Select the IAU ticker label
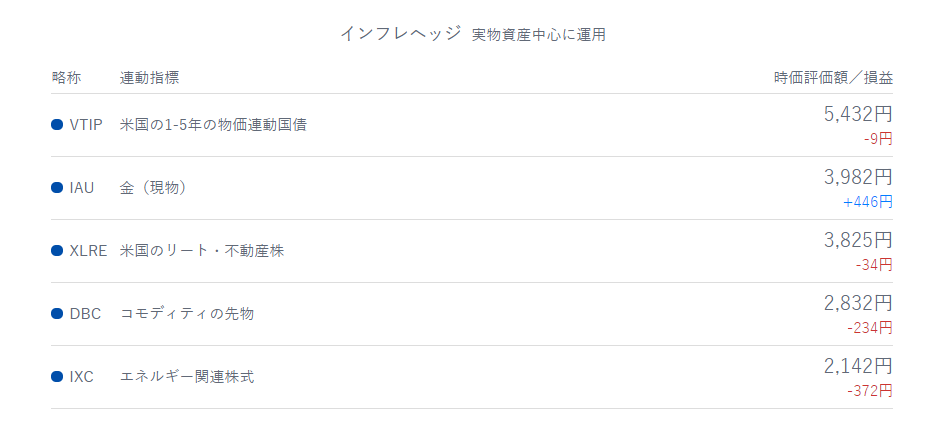Viewport: 952px width, 437px height. 82,188
